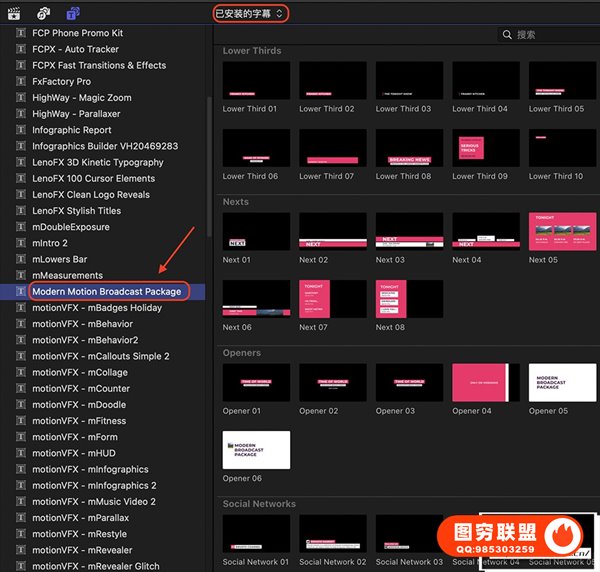Click title icon next to Infographic Report

(x=20, y=130)
